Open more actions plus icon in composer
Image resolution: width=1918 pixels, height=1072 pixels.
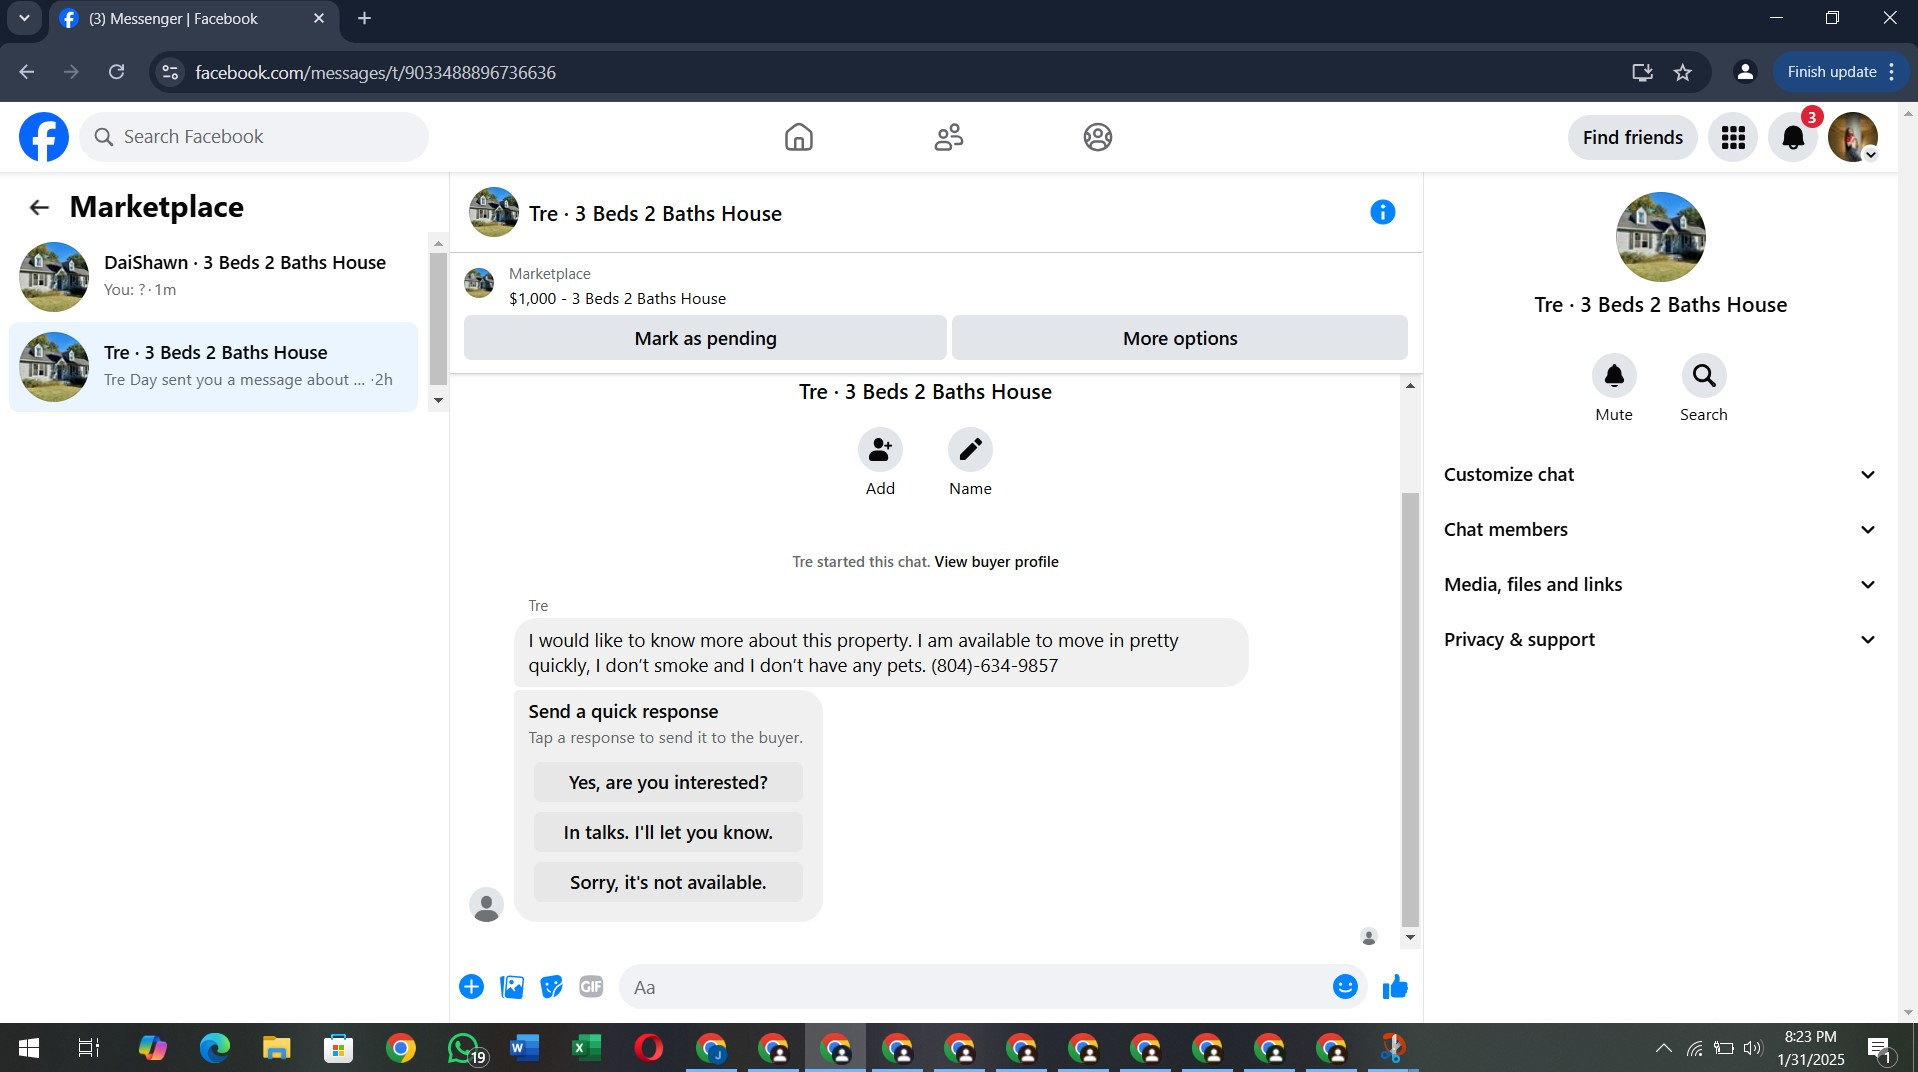tap(471, 987)
